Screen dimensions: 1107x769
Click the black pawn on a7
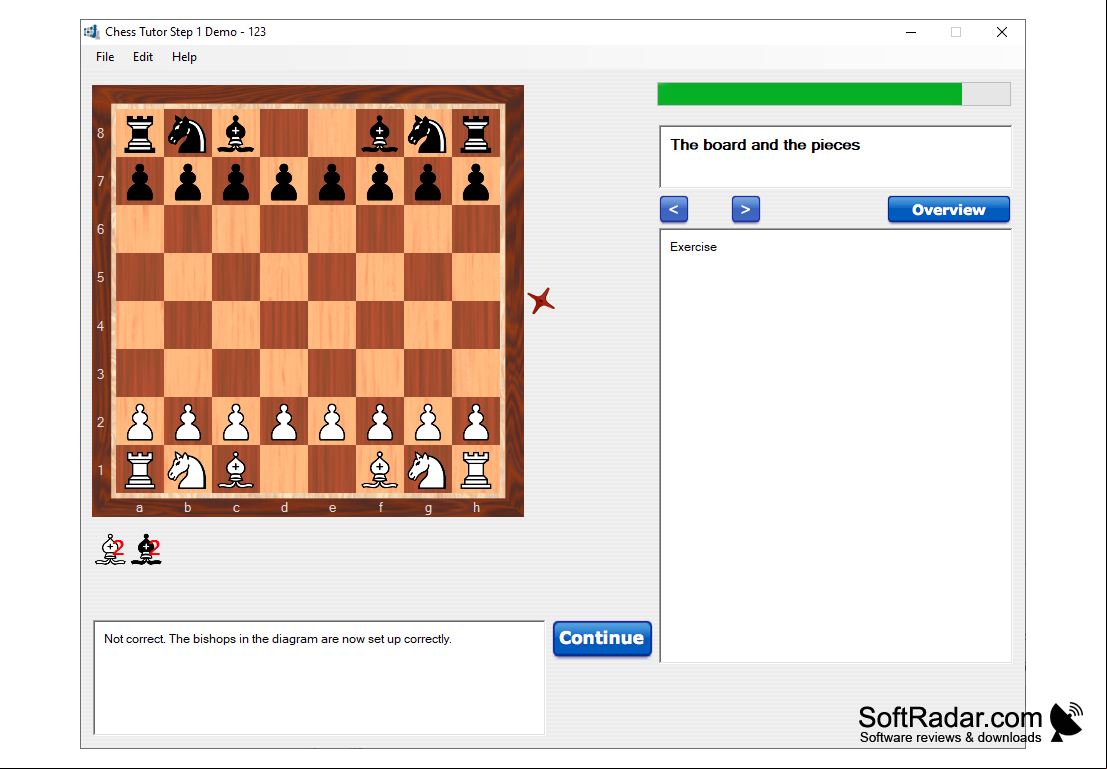coord(140,182)
